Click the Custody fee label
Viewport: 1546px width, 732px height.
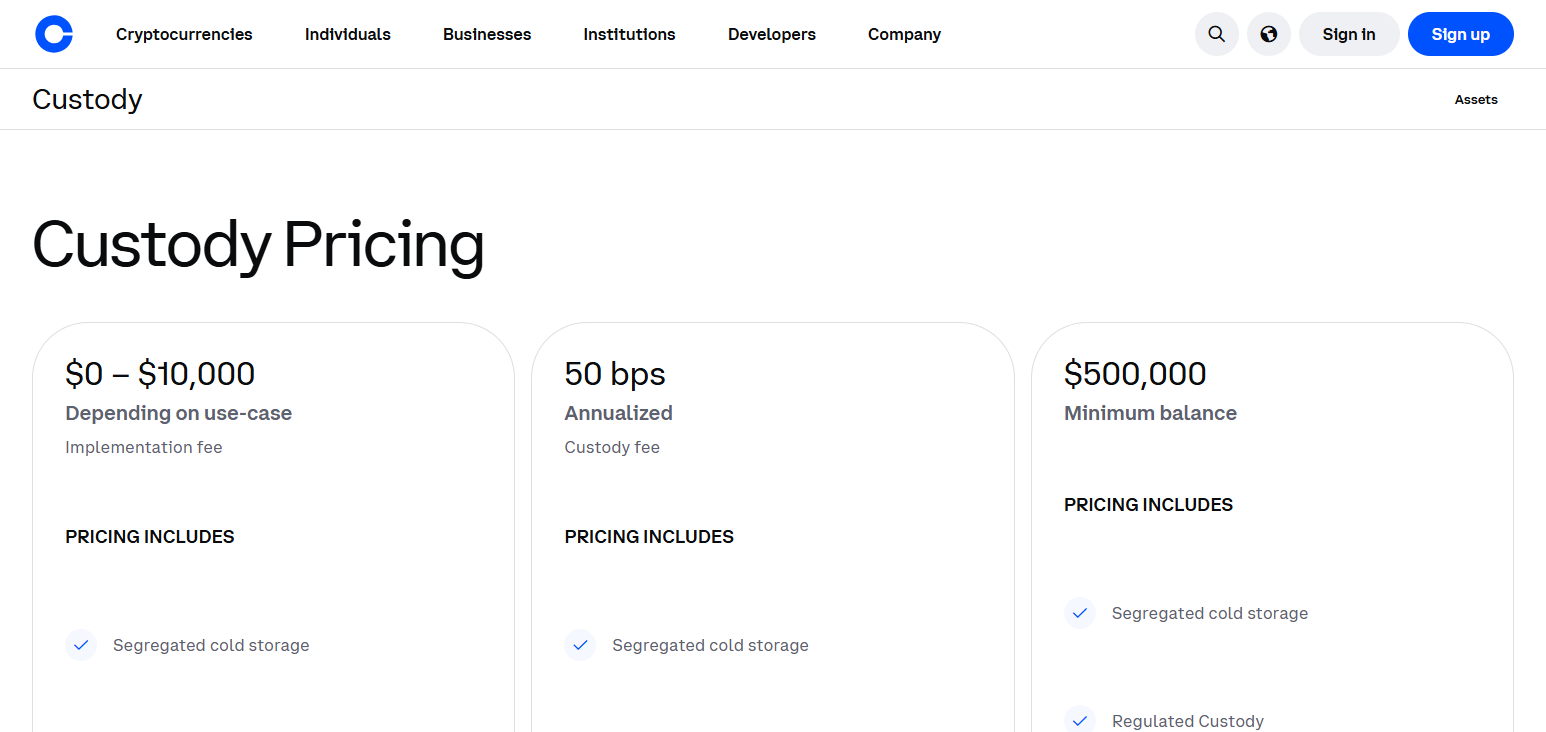click(x=612, y=447)
